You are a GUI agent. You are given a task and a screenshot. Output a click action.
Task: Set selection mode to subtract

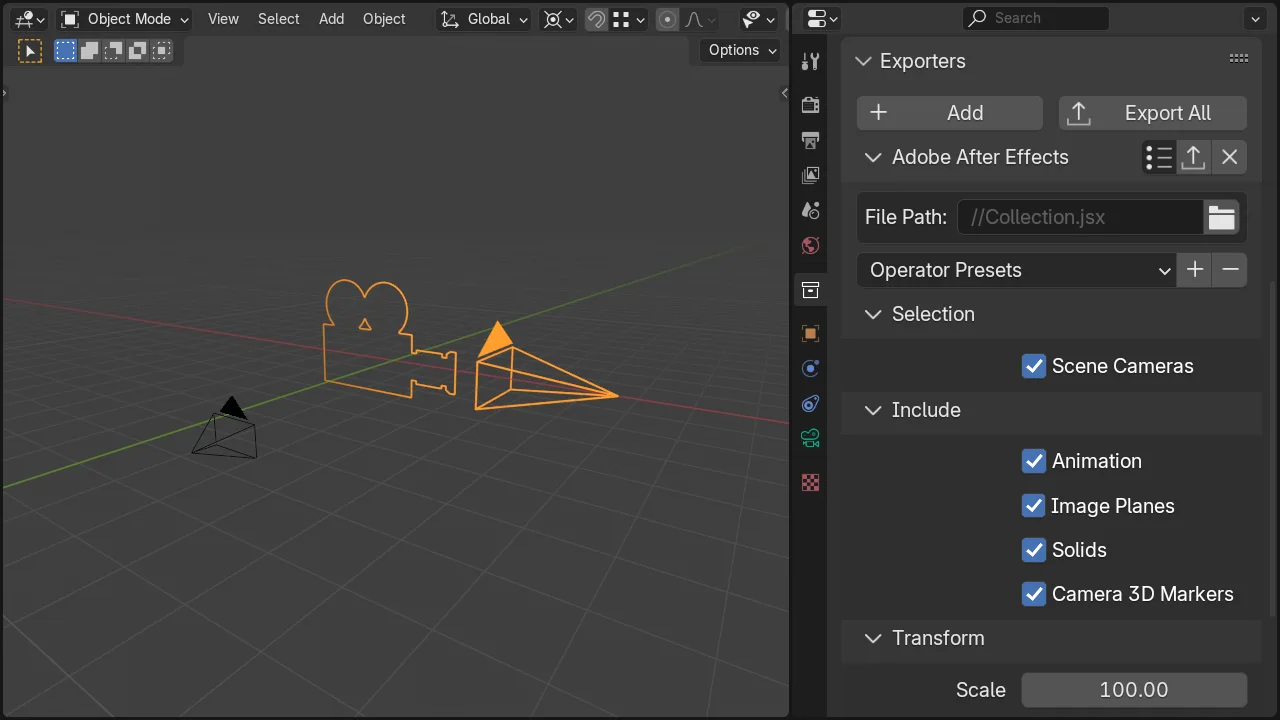tap(114, 51)
